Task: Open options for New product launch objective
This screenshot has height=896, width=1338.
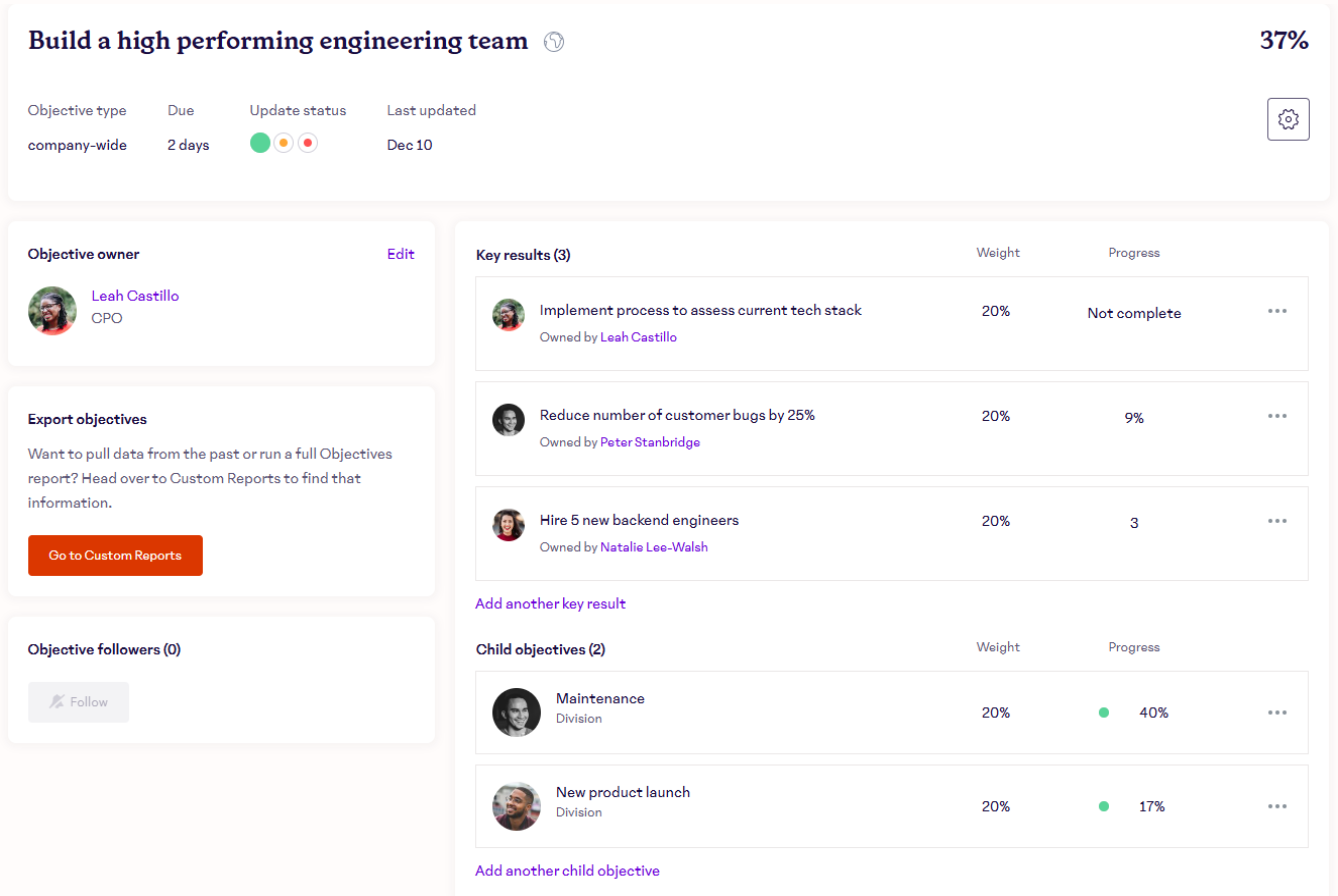Action: coord(1277,806)
